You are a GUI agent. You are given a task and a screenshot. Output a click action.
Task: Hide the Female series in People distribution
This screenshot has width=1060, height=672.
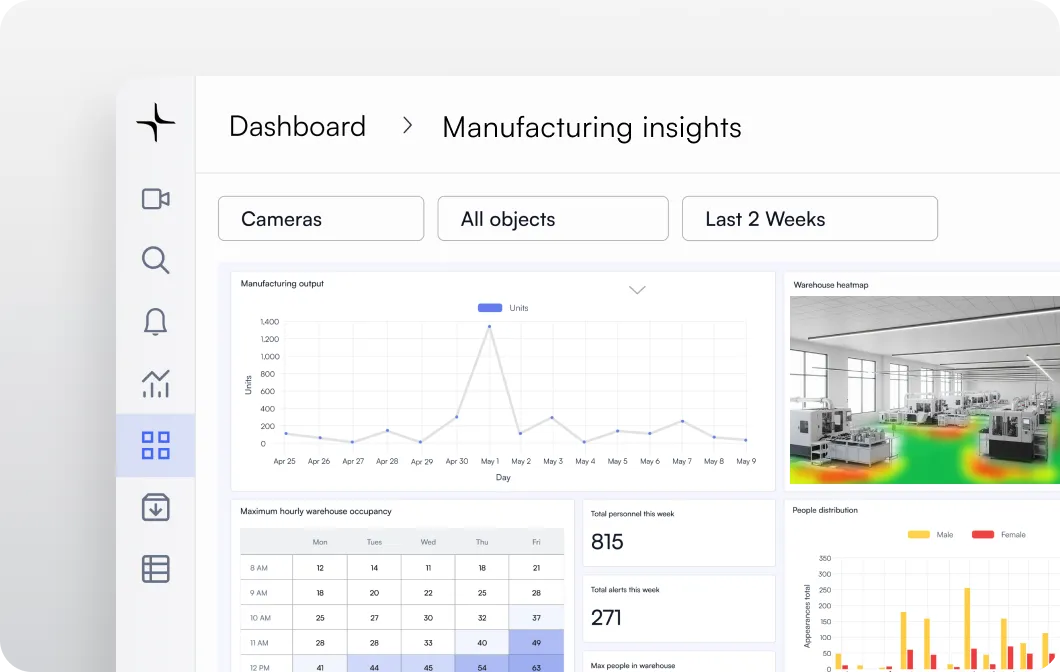pyautogui.click(x=998, y=534)
